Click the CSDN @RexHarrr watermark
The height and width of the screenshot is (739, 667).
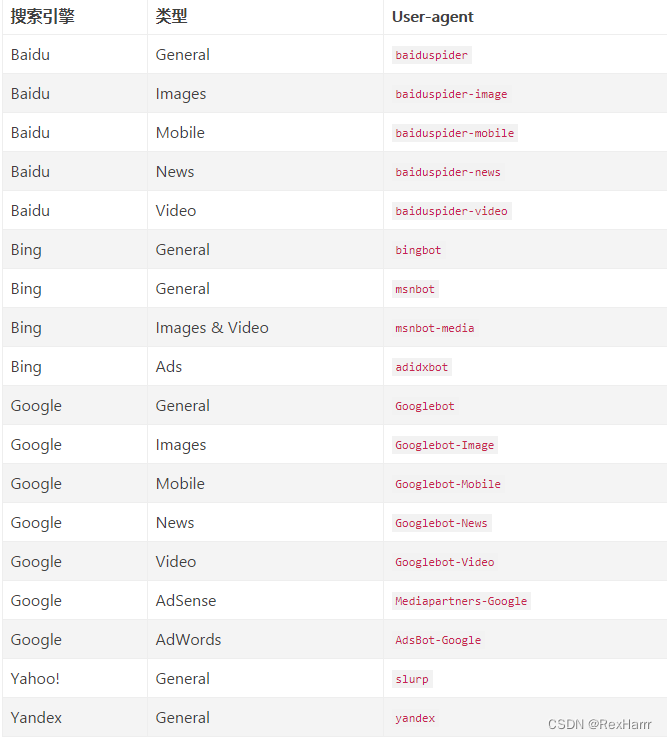click(x=599, y=724)
